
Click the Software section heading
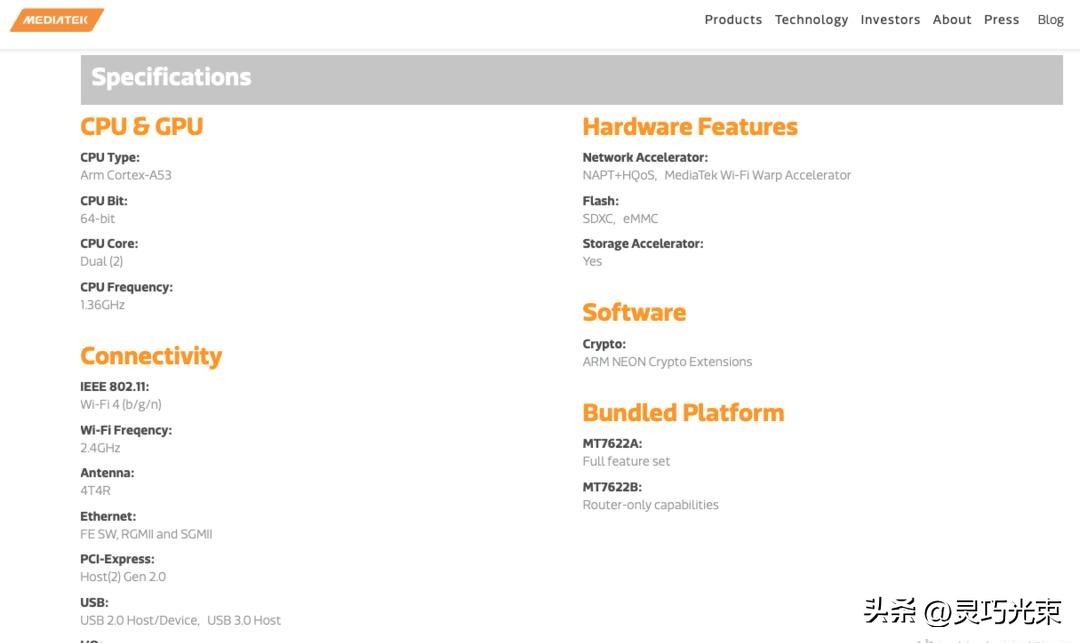tap(634, 313)
